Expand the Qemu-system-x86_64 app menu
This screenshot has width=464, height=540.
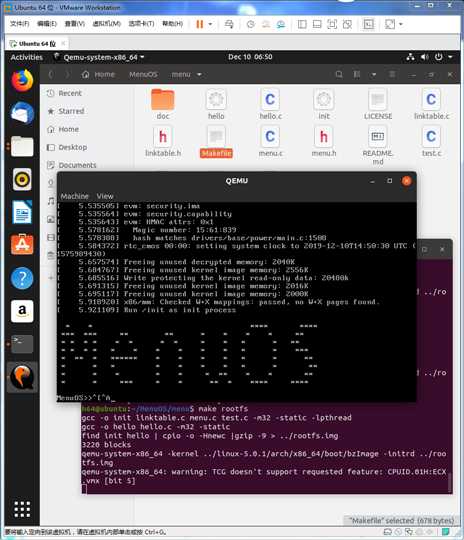tap(99, 57)
